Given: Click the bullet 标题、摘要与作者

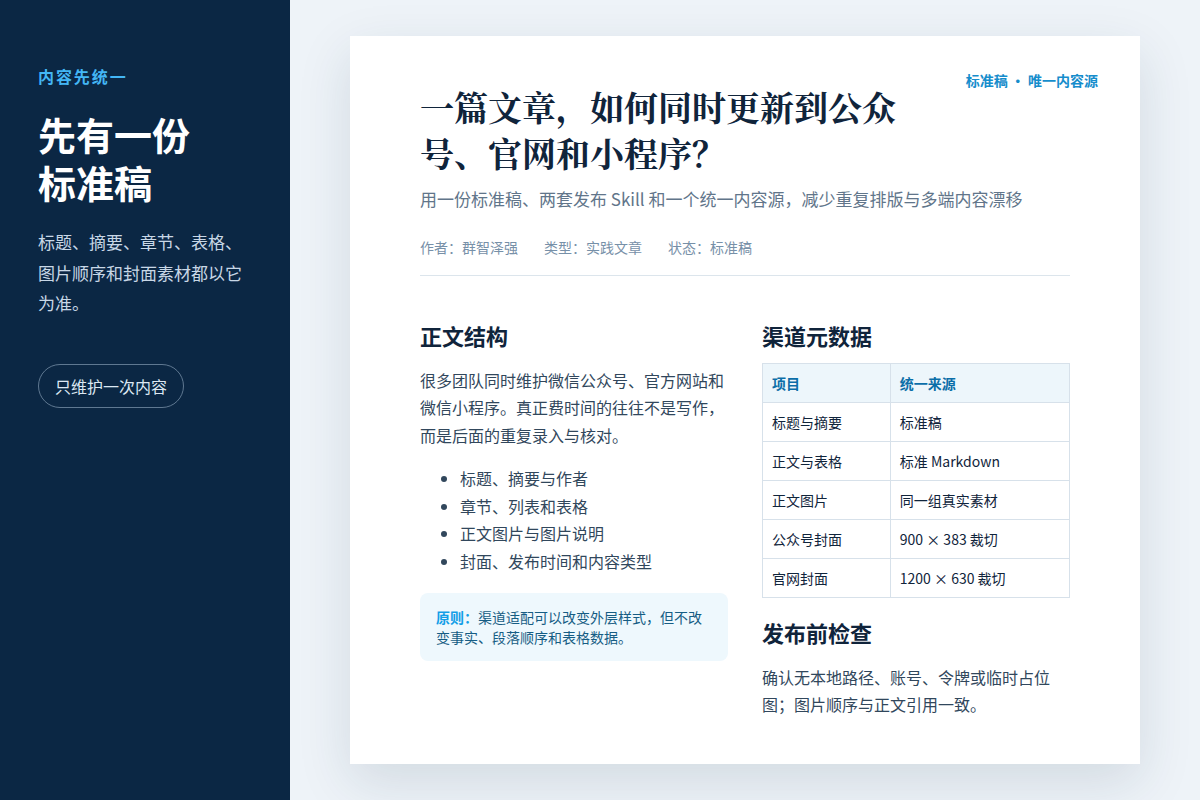Looking at the screenshot, I should tap(524, 479).
